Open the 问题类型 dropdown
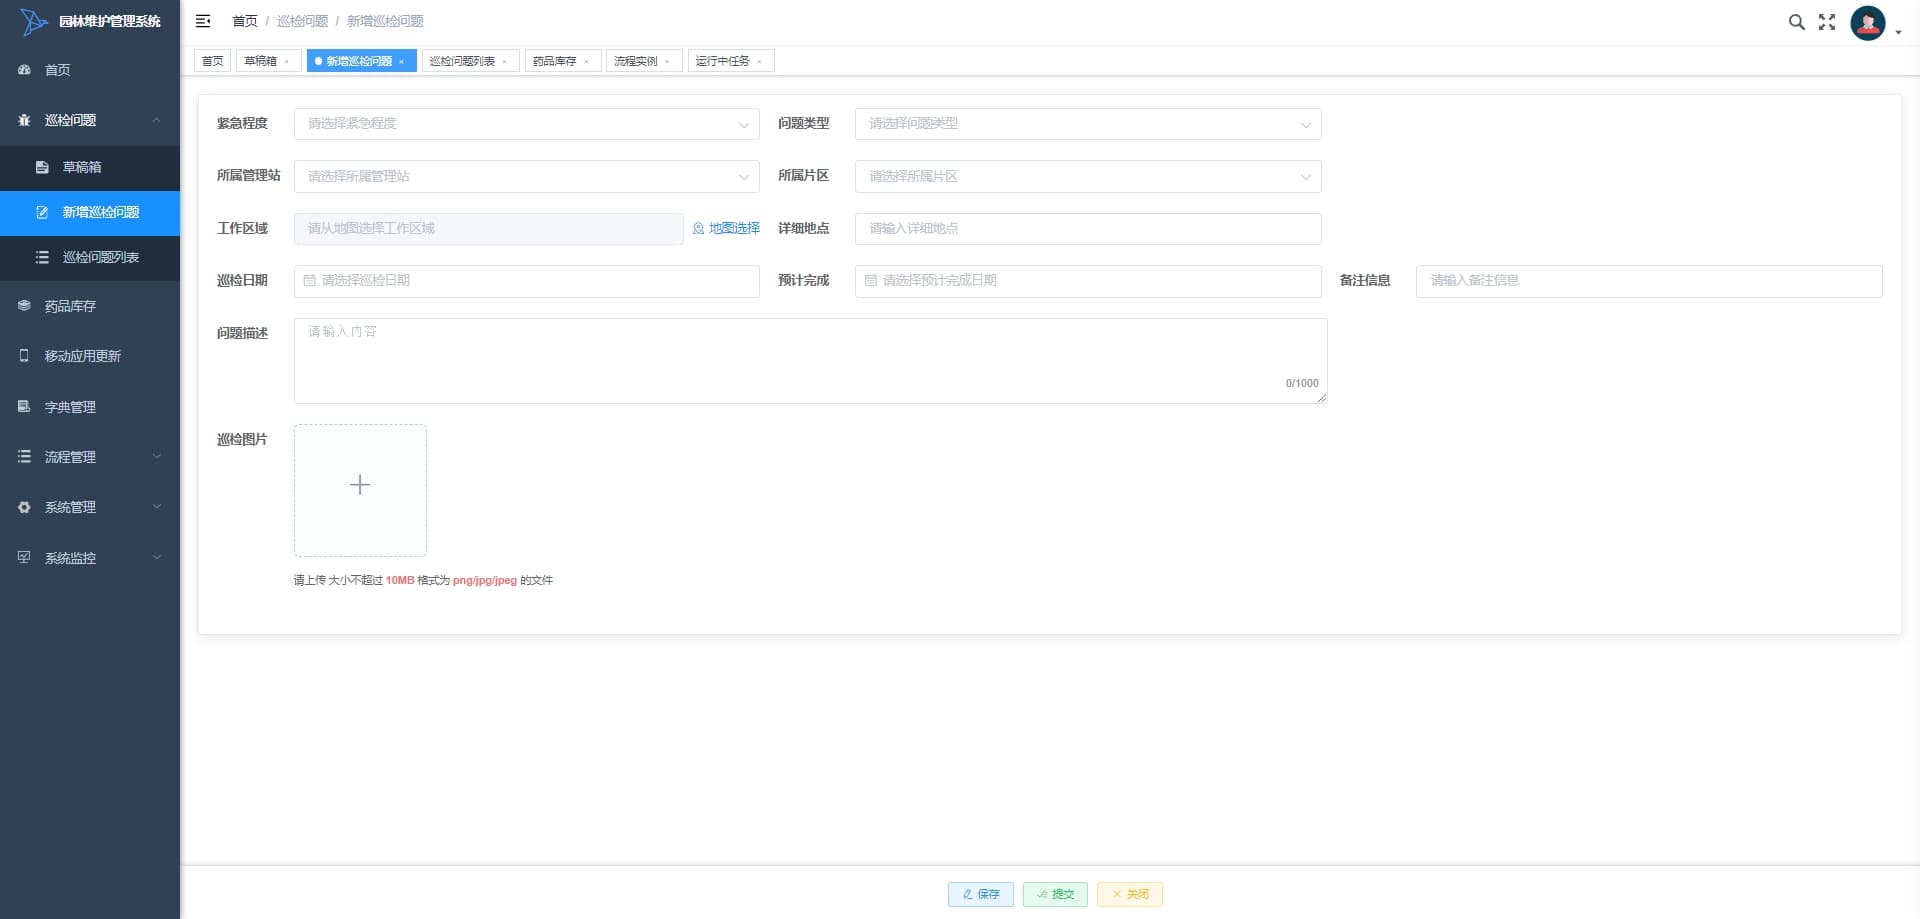Image resolution: width=1920 pixels, height=919 pixels. (1088, 124)
